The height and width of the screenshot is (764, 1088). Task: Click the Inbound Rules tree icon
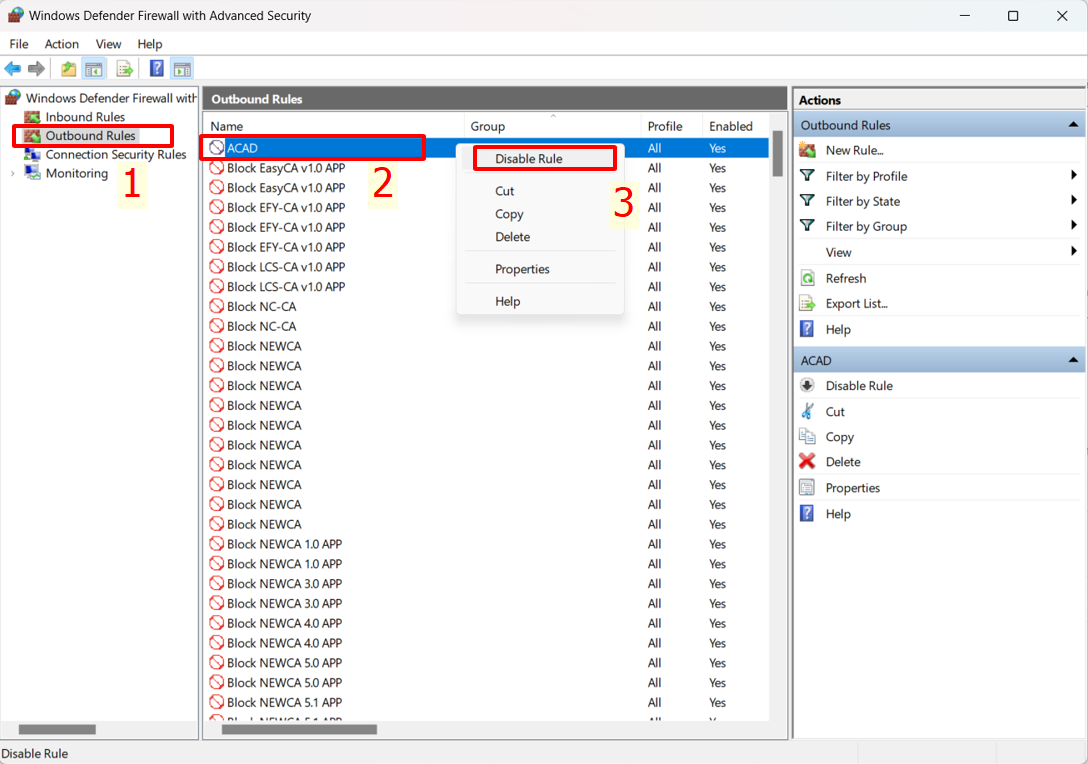click(32, 117)
